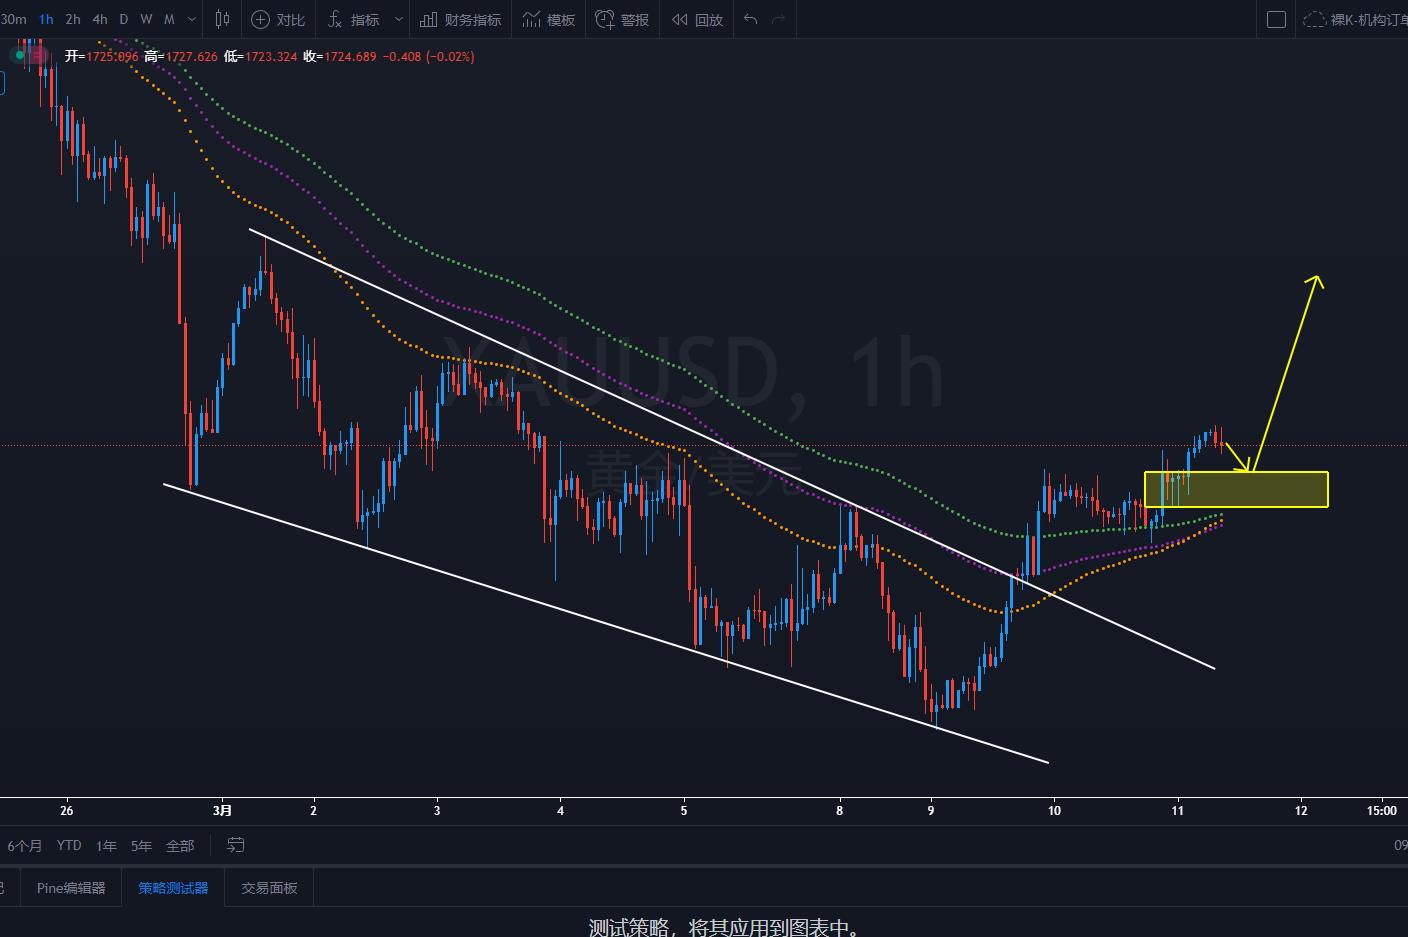This screenshot has height=937, width=1408.
Task: Switch to the 30m timeframe
Action: coord(13,19)
